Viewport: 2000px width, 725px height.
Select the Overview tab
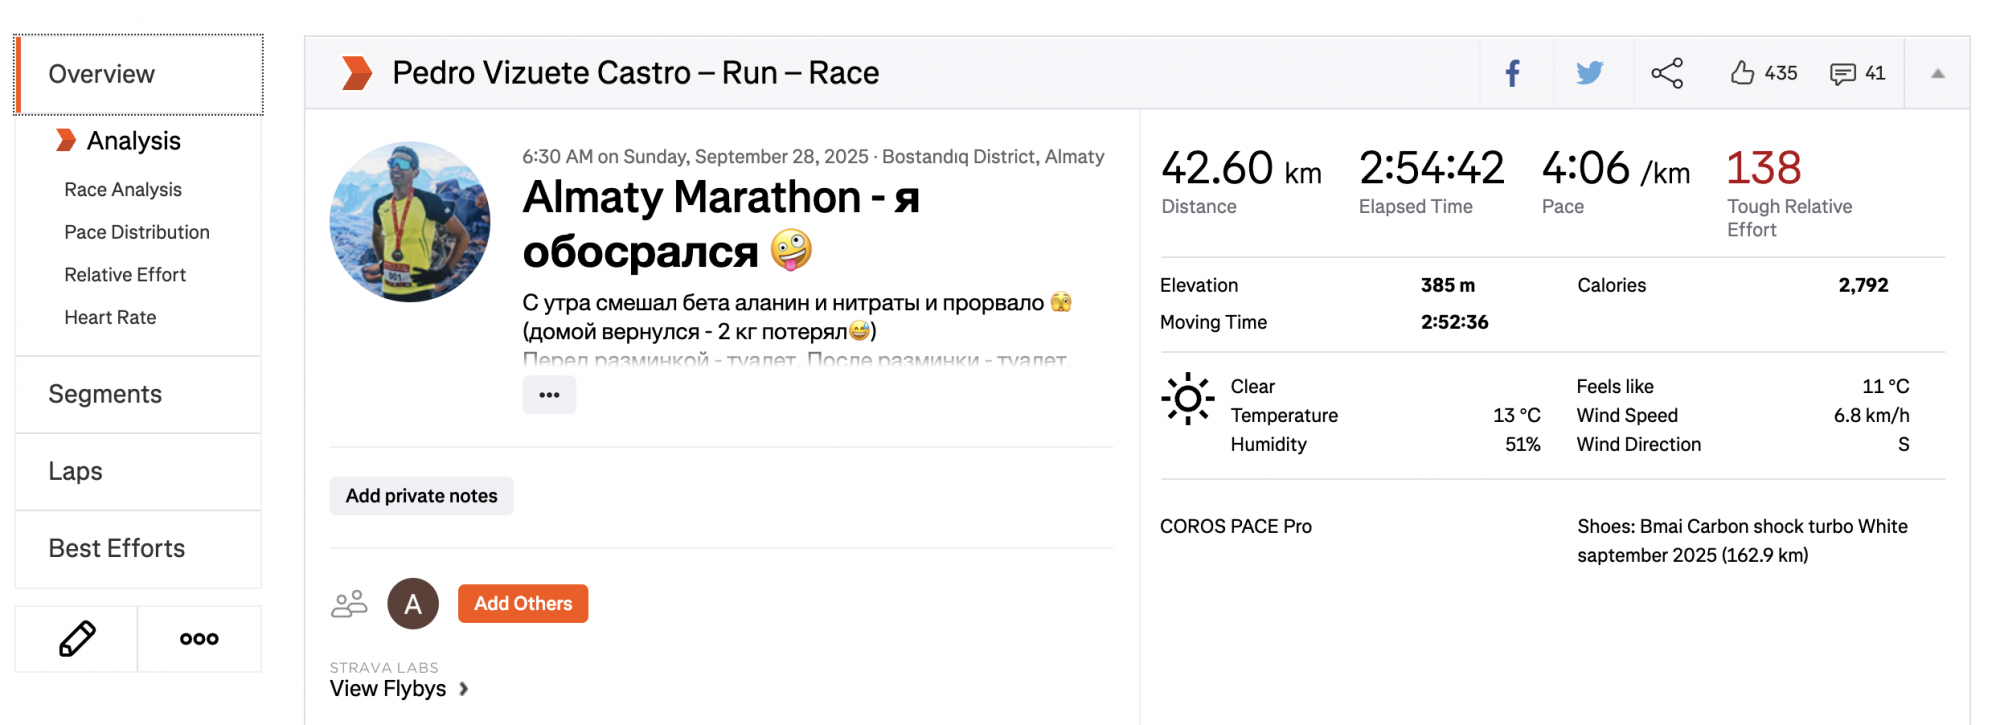[139, 75]
